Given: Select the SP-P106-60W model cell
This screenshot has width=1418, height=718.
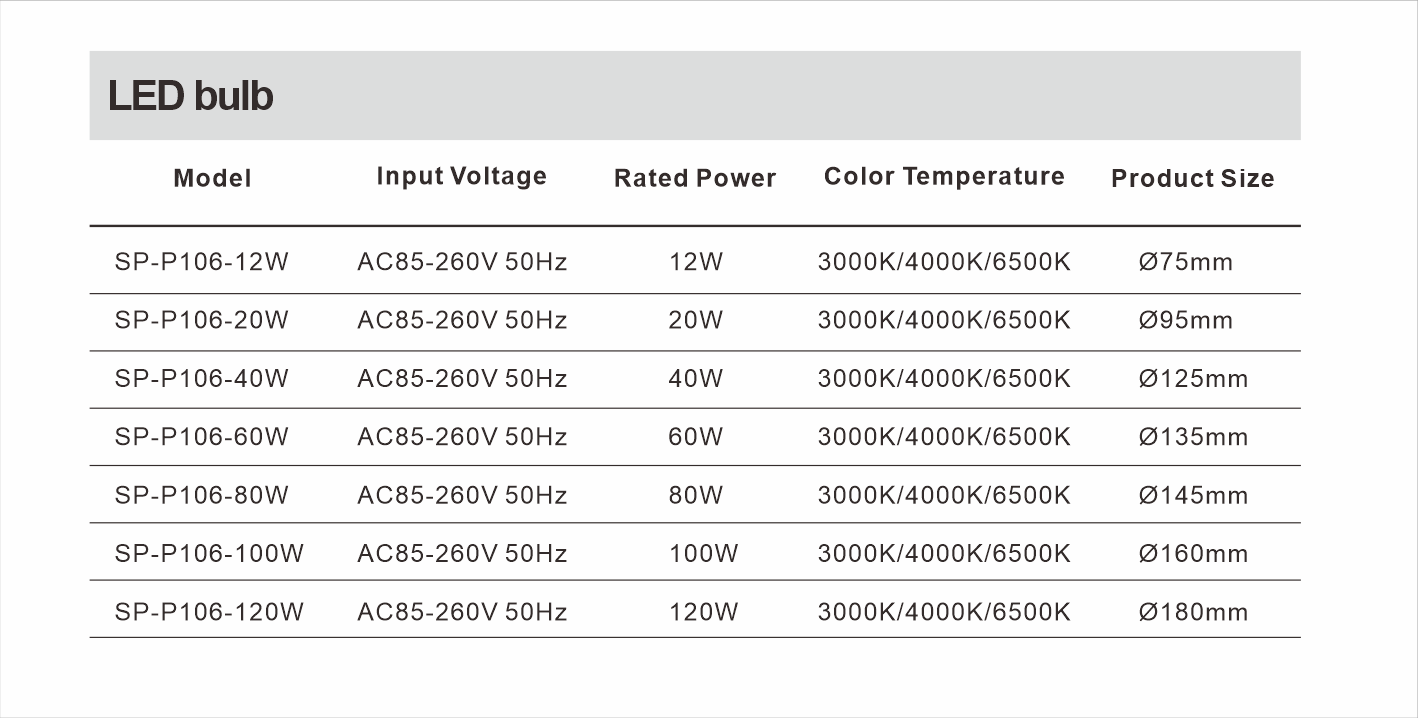Looking at the screenshot, I should click(x=201, y=437).
